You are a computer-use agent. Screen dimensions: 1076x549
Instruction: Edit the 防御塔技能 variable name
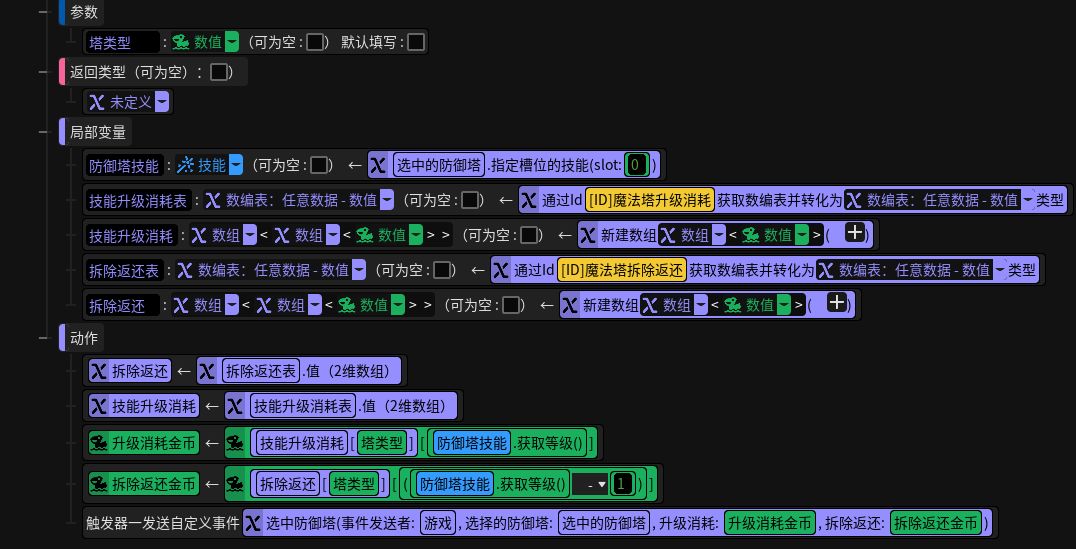pos(124,165)
